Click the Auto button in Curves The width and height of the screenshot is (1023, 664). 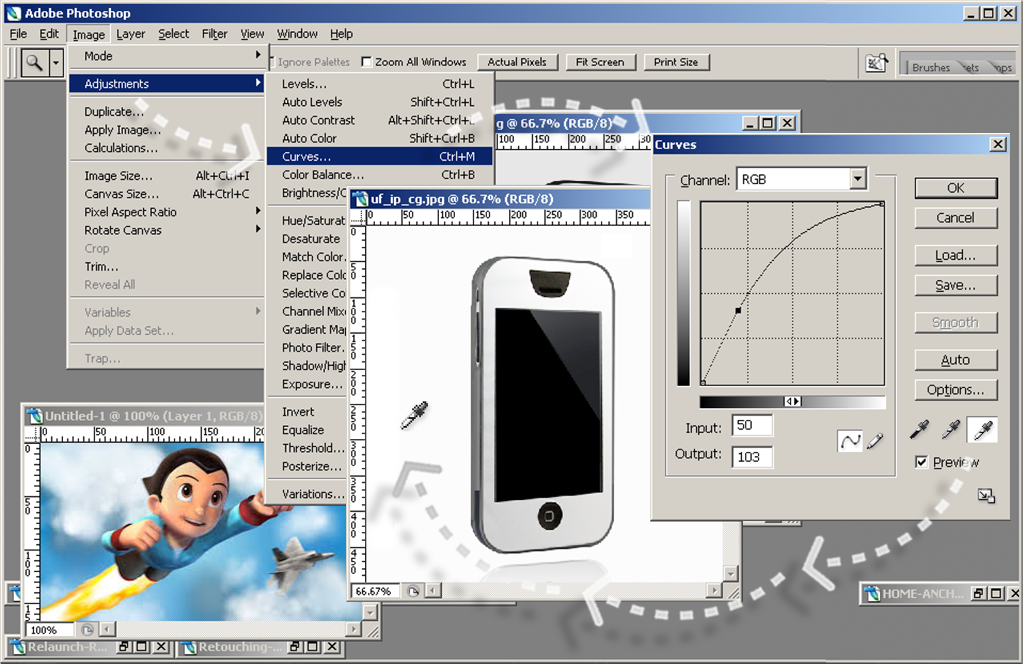point(956,359)
